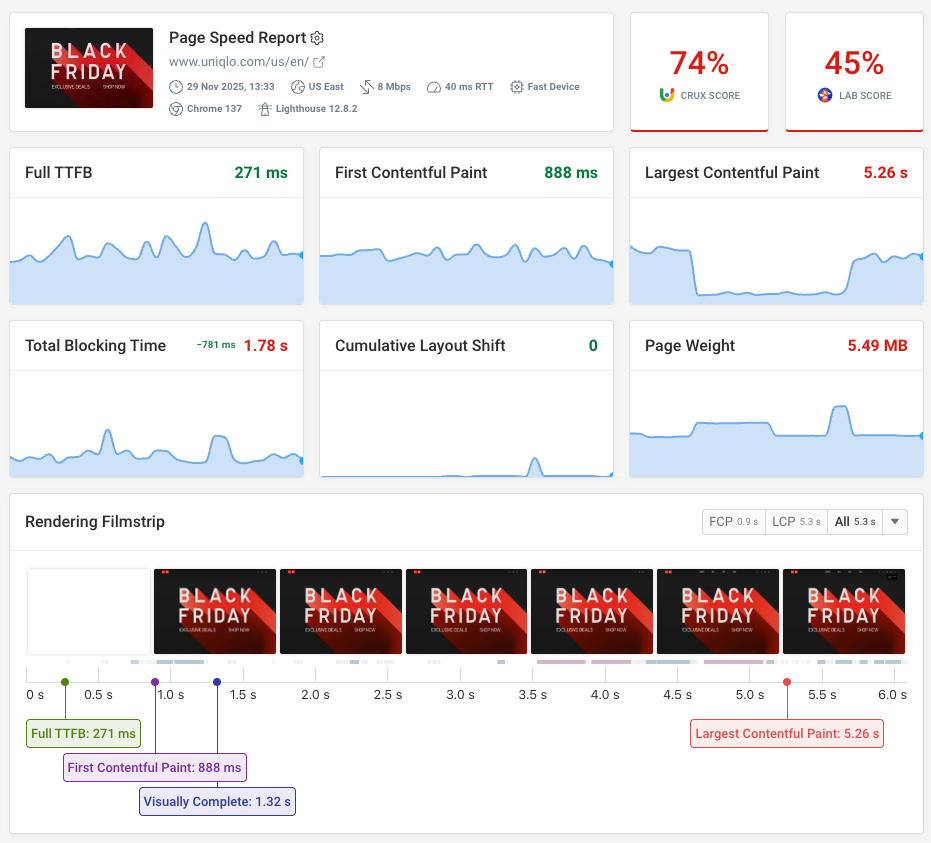The image size is (931, 843).
Task: Click the external link icon beside the URL
Action: coord(319,63)
